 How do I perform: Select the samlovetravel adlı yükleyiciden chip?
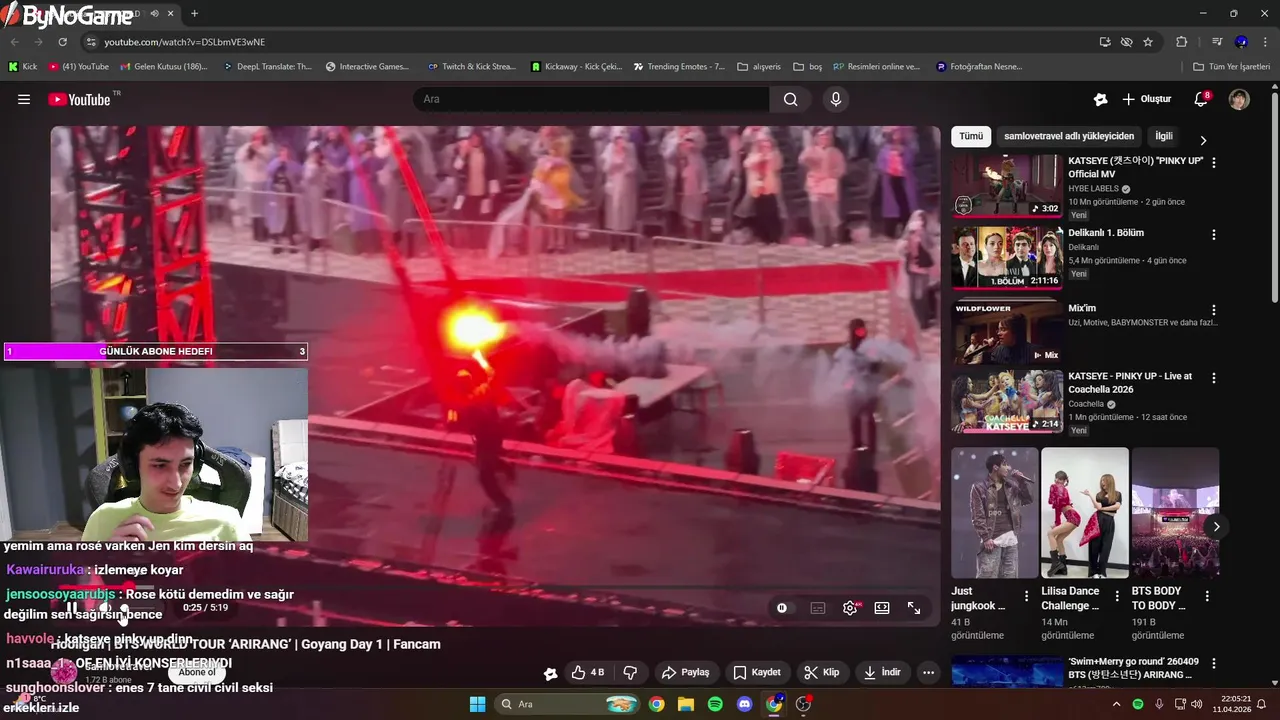(x=1069, y=136)
